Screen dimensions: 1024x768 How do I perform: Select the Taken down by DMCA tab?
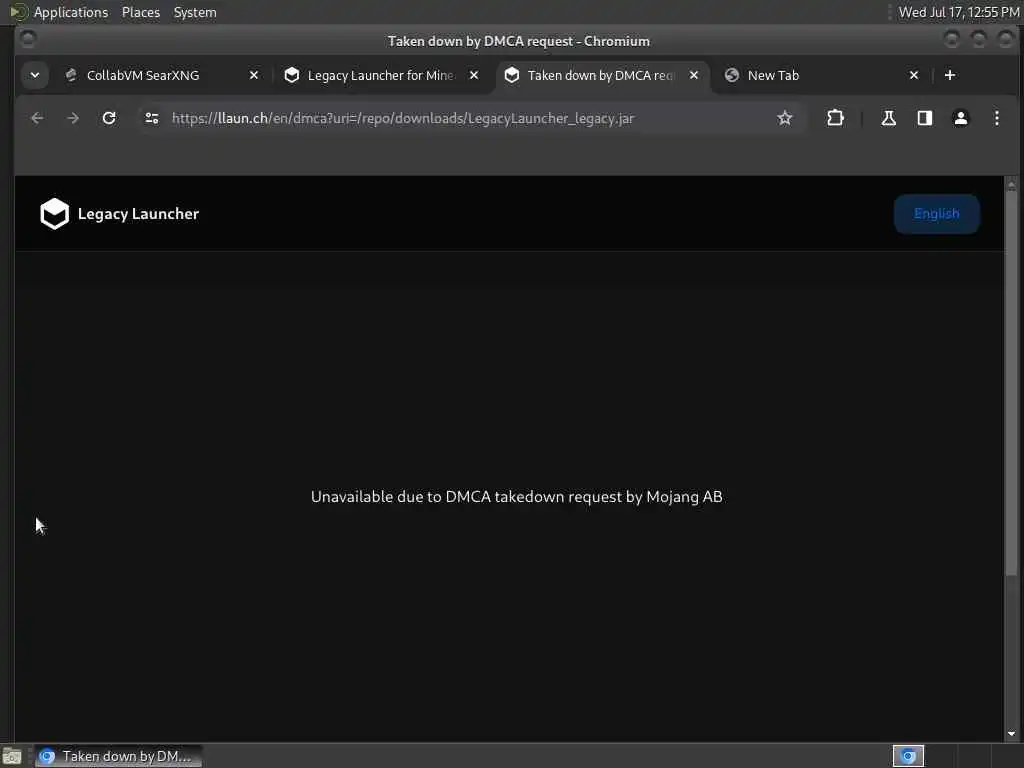[600, 75]
